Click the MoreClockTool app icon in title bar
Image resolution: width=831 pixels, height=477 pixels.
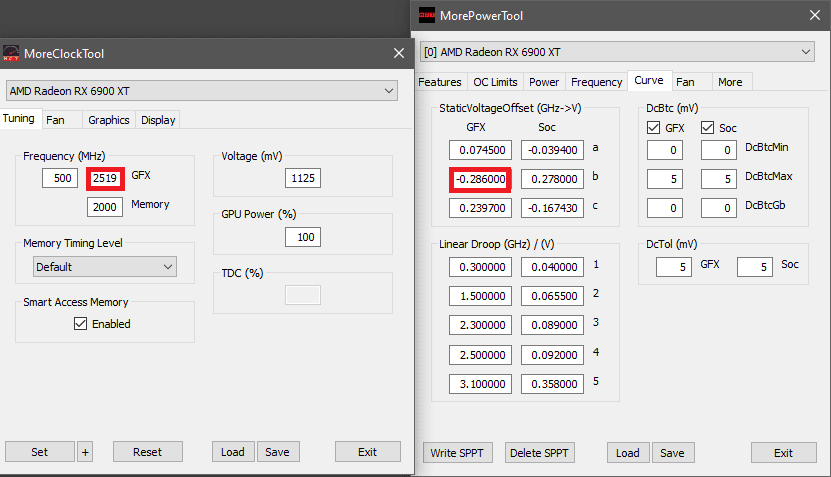point(11,53)
